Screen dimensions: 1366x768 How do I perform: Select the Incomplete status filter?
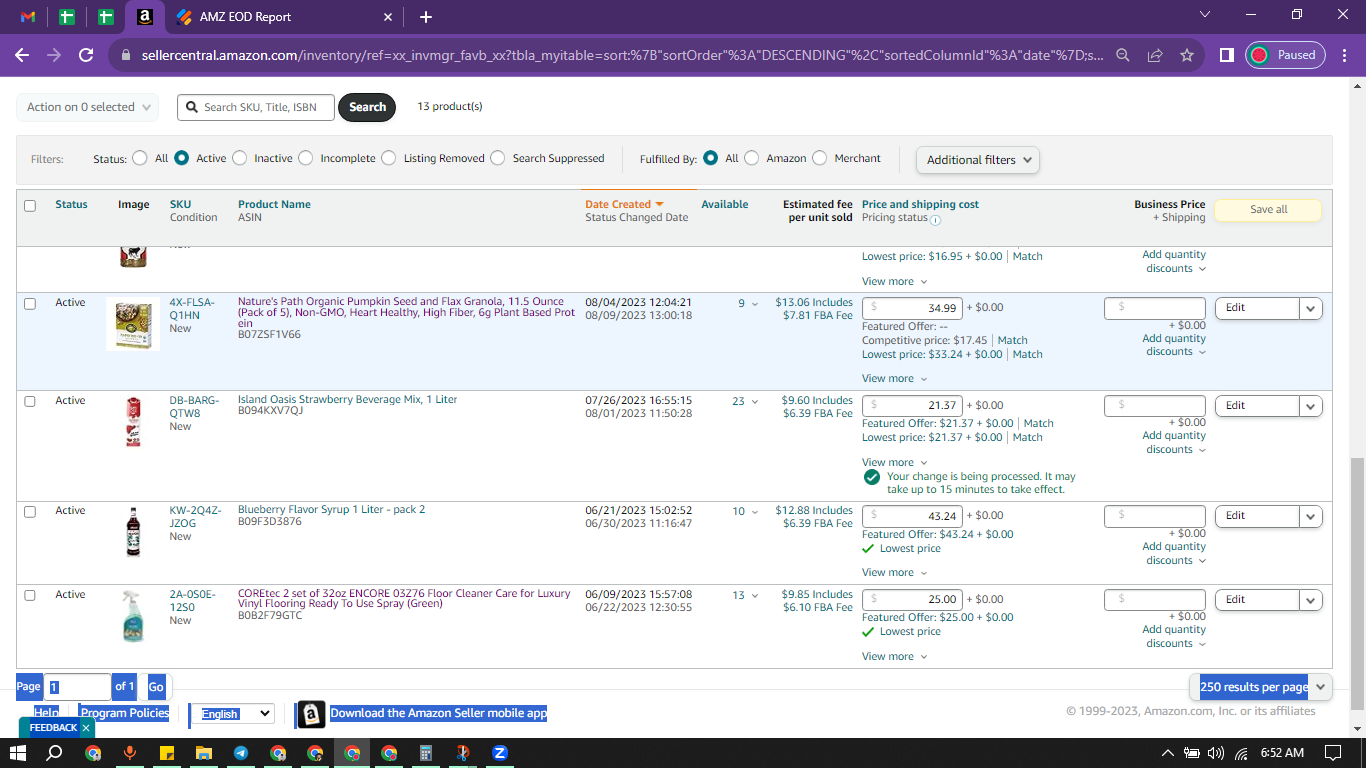(x=305, y=158)
